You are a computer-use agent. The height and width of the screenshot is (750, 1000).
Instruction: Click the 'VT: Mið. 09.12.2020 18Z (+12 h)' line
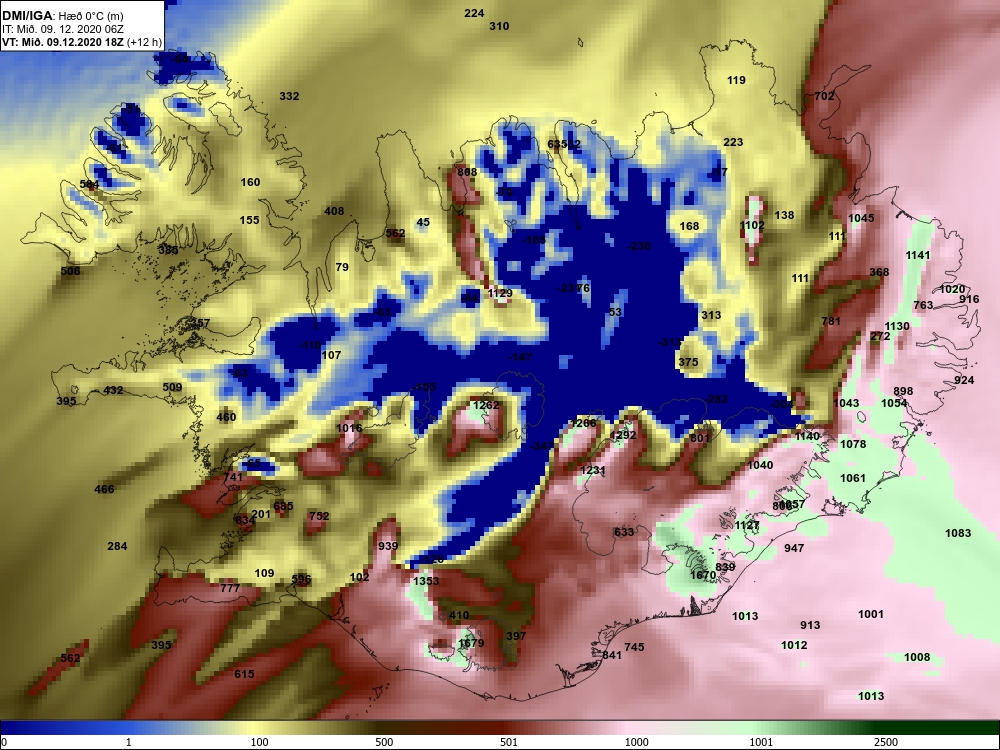click(x=82, y=42)
